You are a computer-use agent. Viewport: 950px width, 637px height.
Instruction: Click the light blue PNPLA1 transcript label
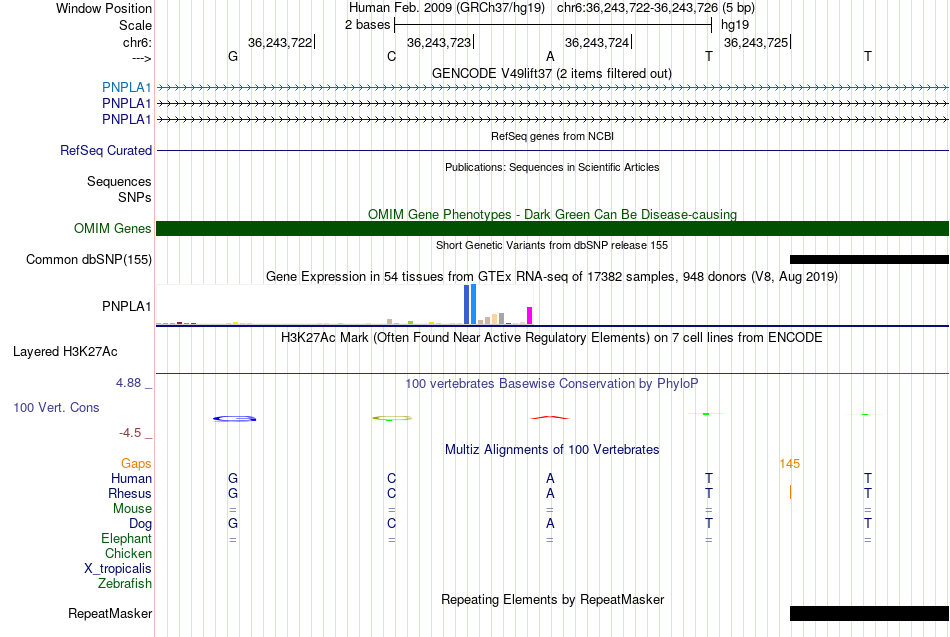pos(126,87)
